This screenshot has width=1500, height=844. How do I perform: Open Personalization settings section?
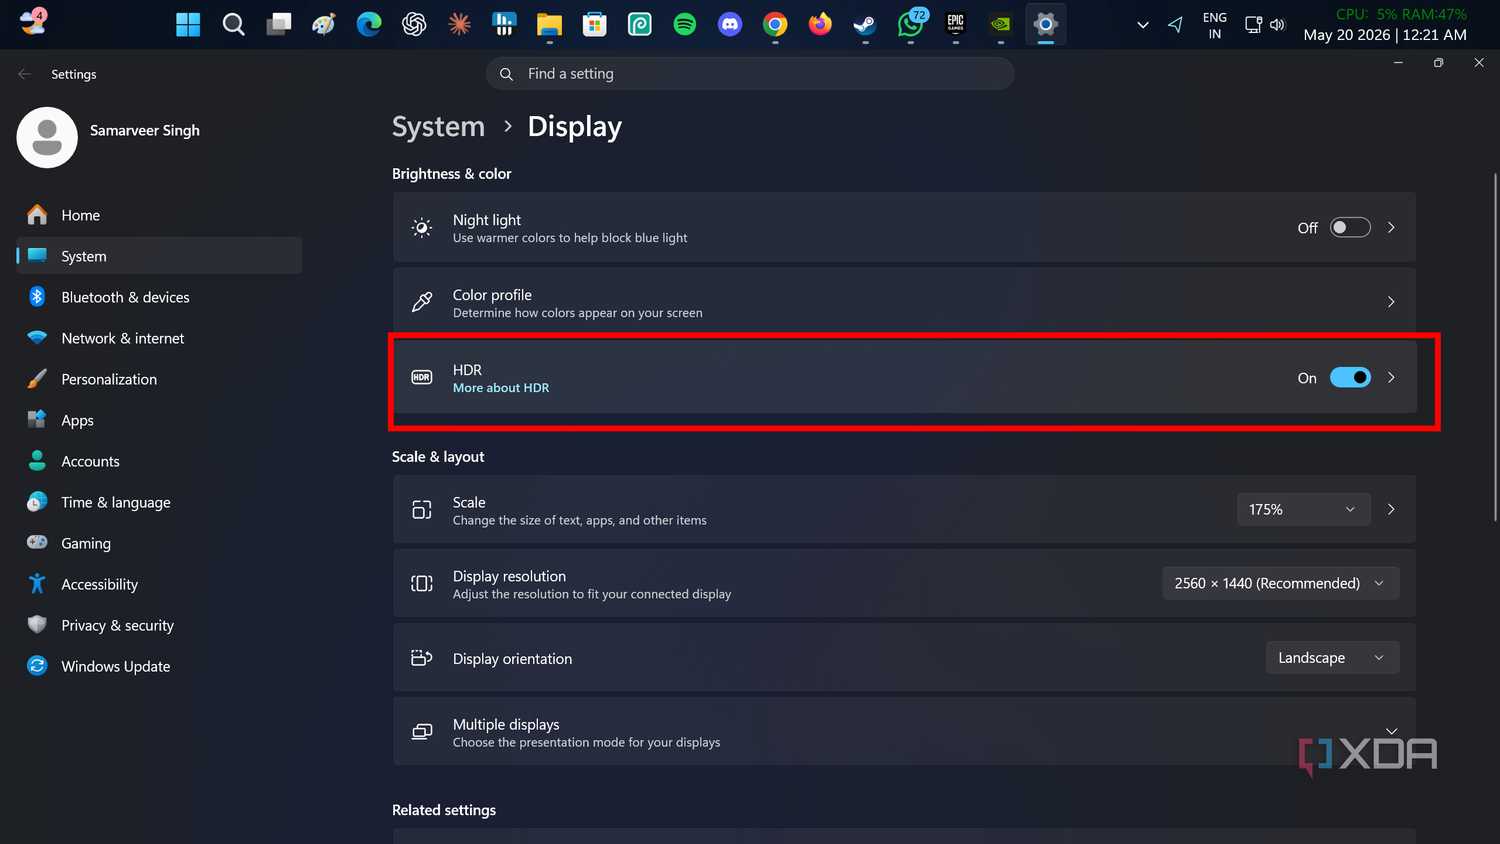coord(160,379)
